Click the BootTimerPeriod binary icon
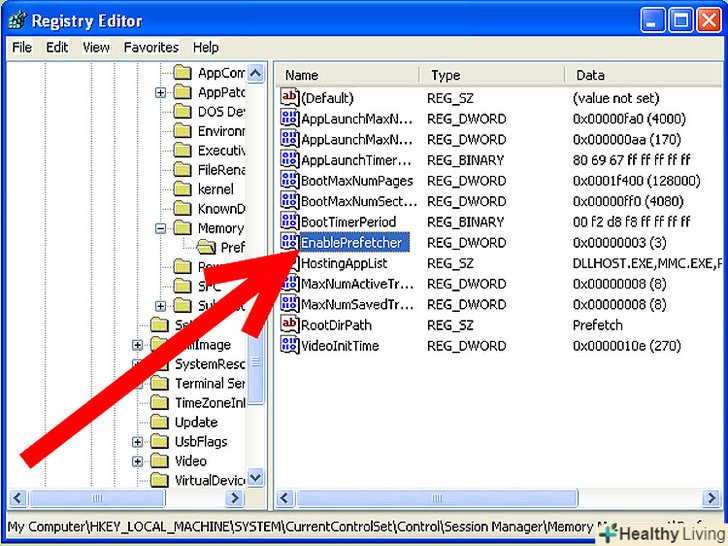The height and width of the screenshot is (546, 728). pyautogui.click(x=289, y=221)
